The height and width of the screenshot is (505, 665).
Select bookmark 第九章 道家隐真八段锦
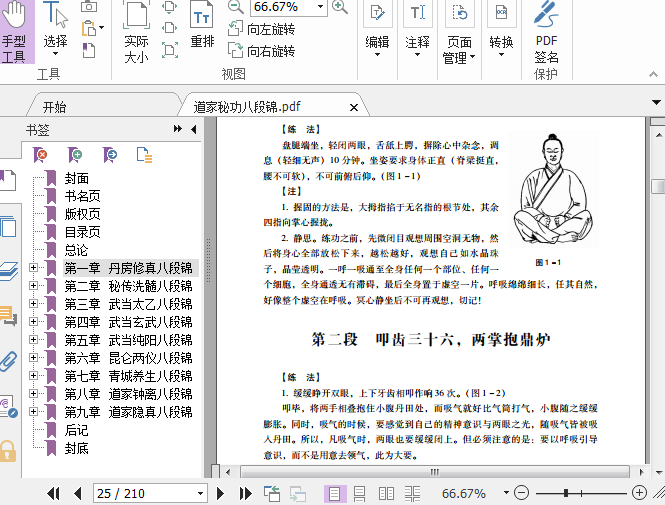coord(129,412)
